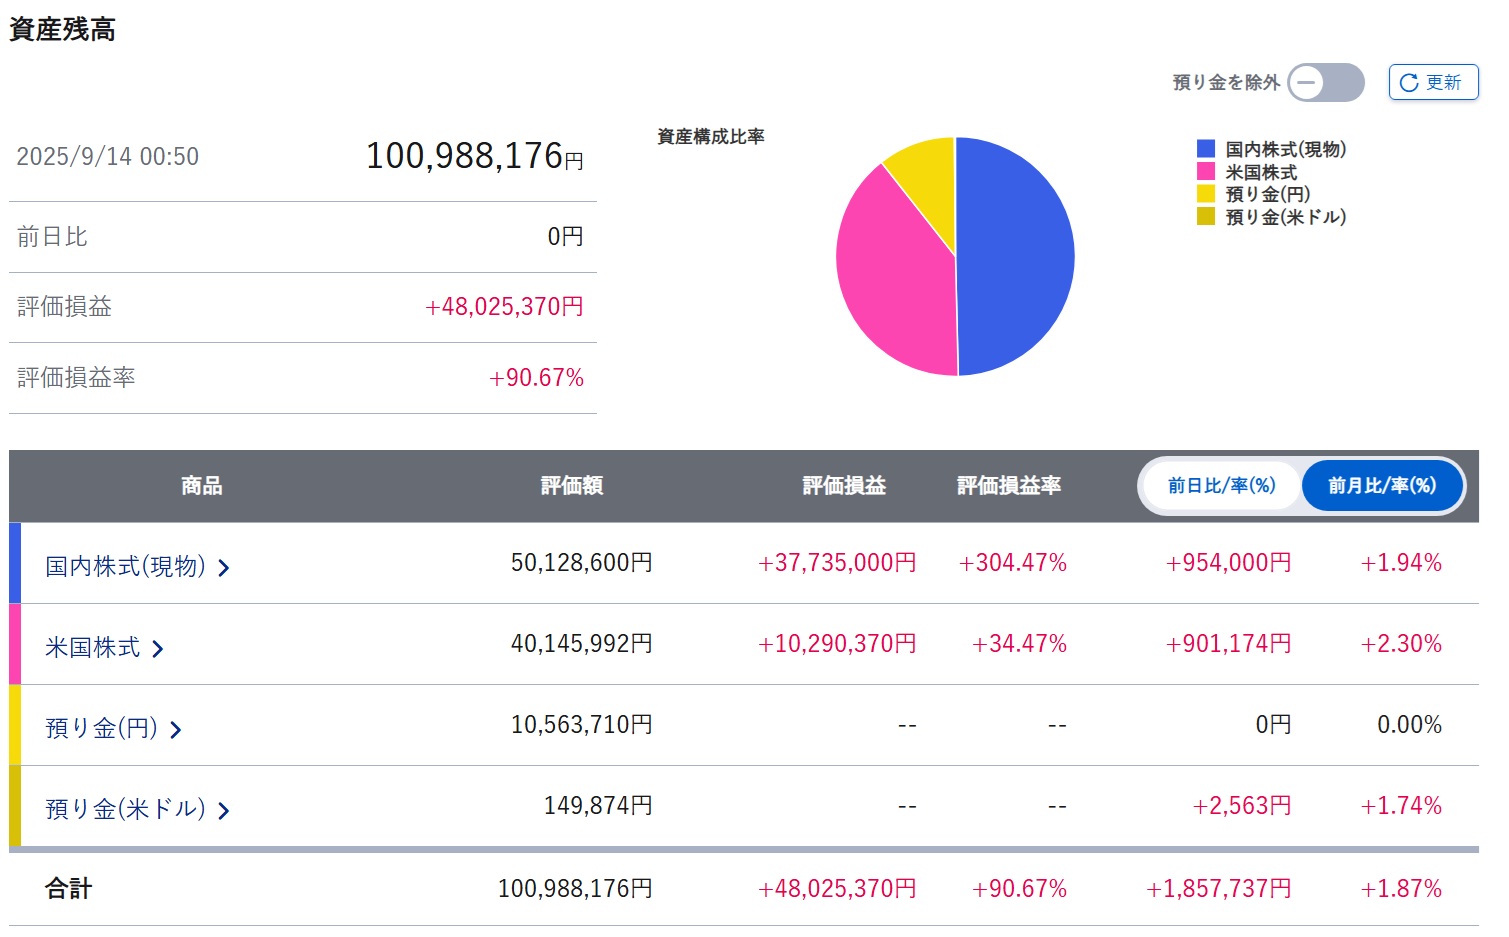Click dark-yellow legend swatch for 預り金(米ドル)
The image size is (1509, 937).
1206,216
